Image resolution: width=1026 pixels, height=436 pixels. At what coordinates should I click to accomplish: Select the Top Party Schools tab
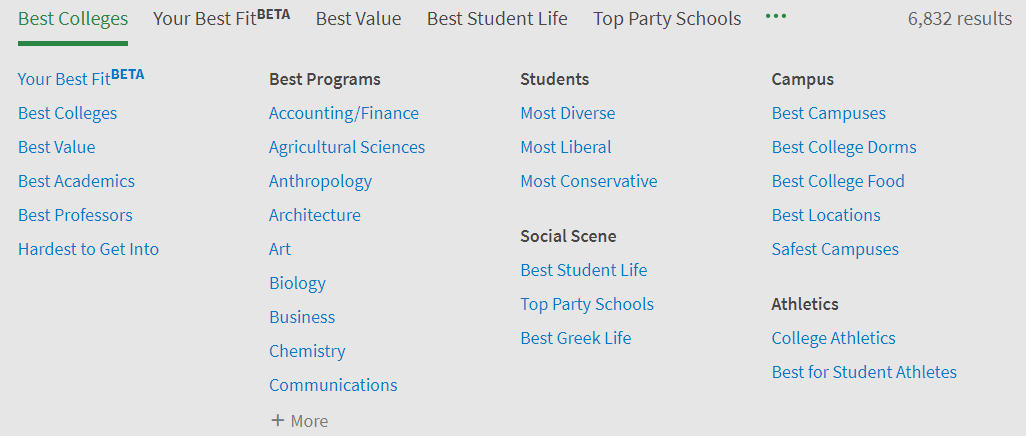667,19
